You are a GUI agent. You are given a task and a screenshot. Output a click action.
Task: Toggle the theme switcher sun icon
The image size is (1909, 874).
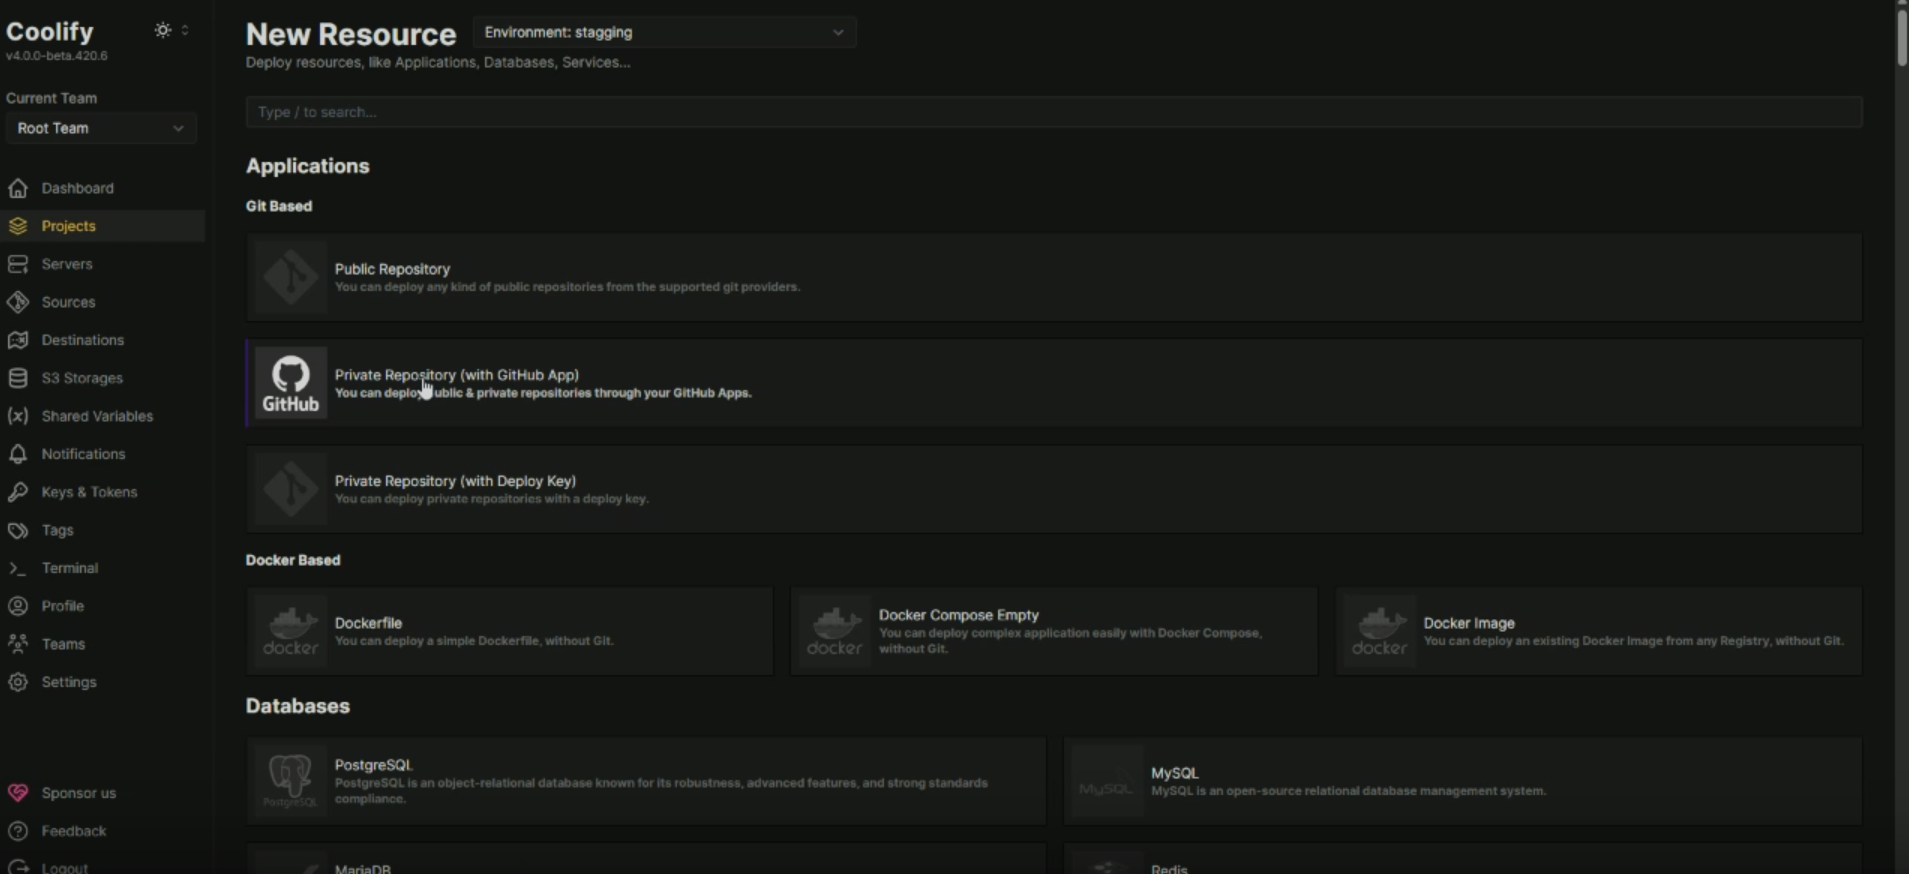pyautogui.click(x=163, y=31)
